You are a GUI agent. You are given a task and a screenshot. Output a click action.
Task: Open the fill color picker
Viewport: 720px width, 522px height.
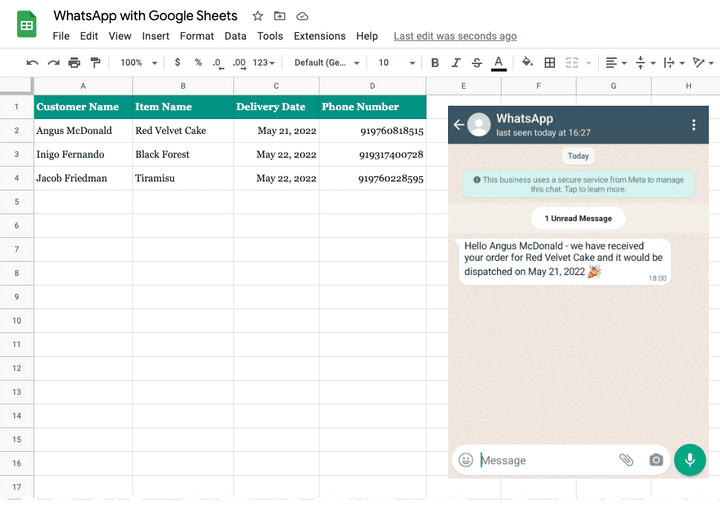(527, 62)
